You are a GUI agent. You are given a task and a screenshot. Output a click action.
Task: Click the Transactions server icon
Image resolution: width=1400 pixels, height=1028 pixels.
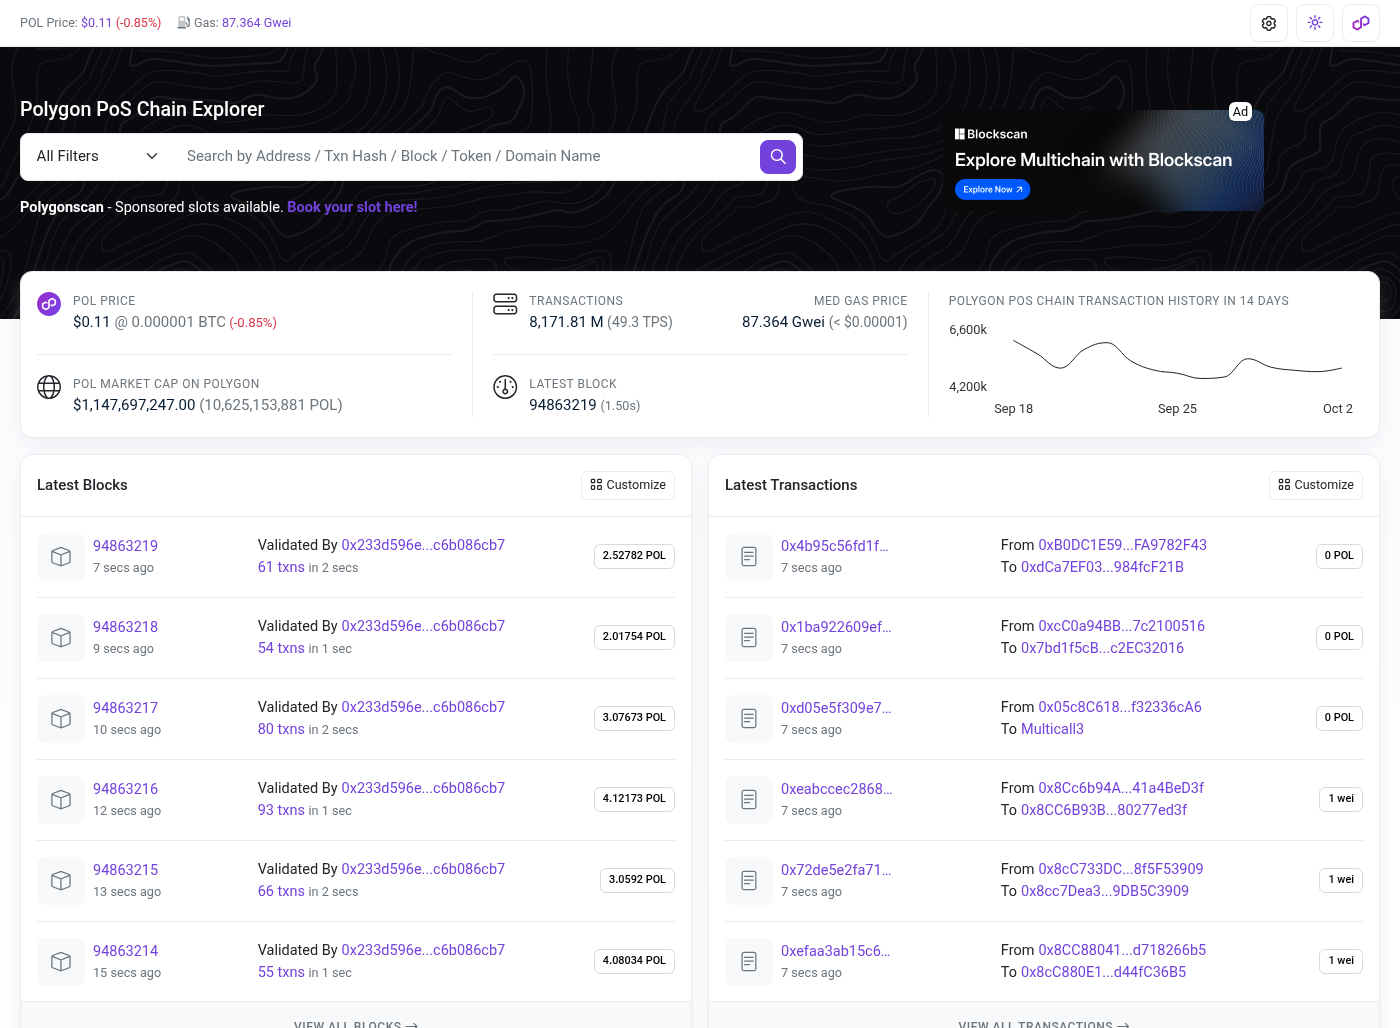pyautogui.click(x=505, y=304)
